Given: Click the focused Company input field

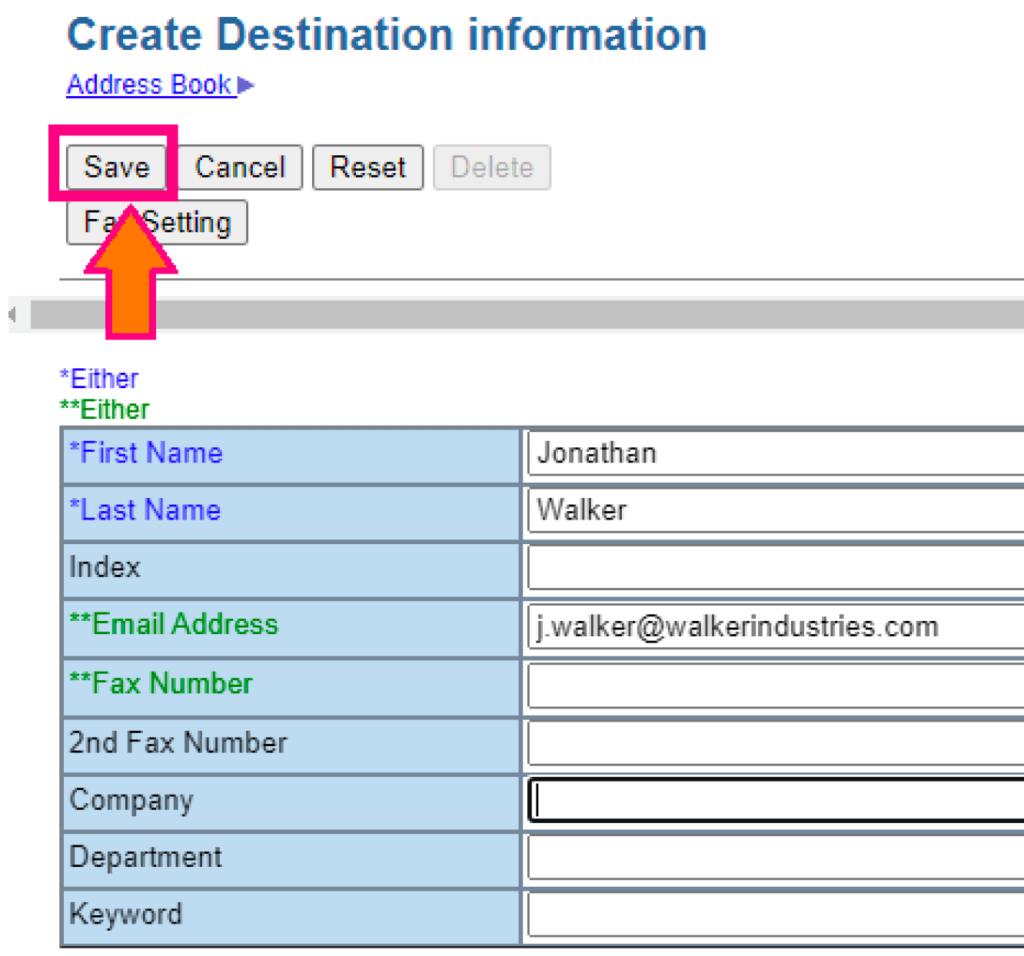Looking at the screenshot, I should tap(776, 800).
